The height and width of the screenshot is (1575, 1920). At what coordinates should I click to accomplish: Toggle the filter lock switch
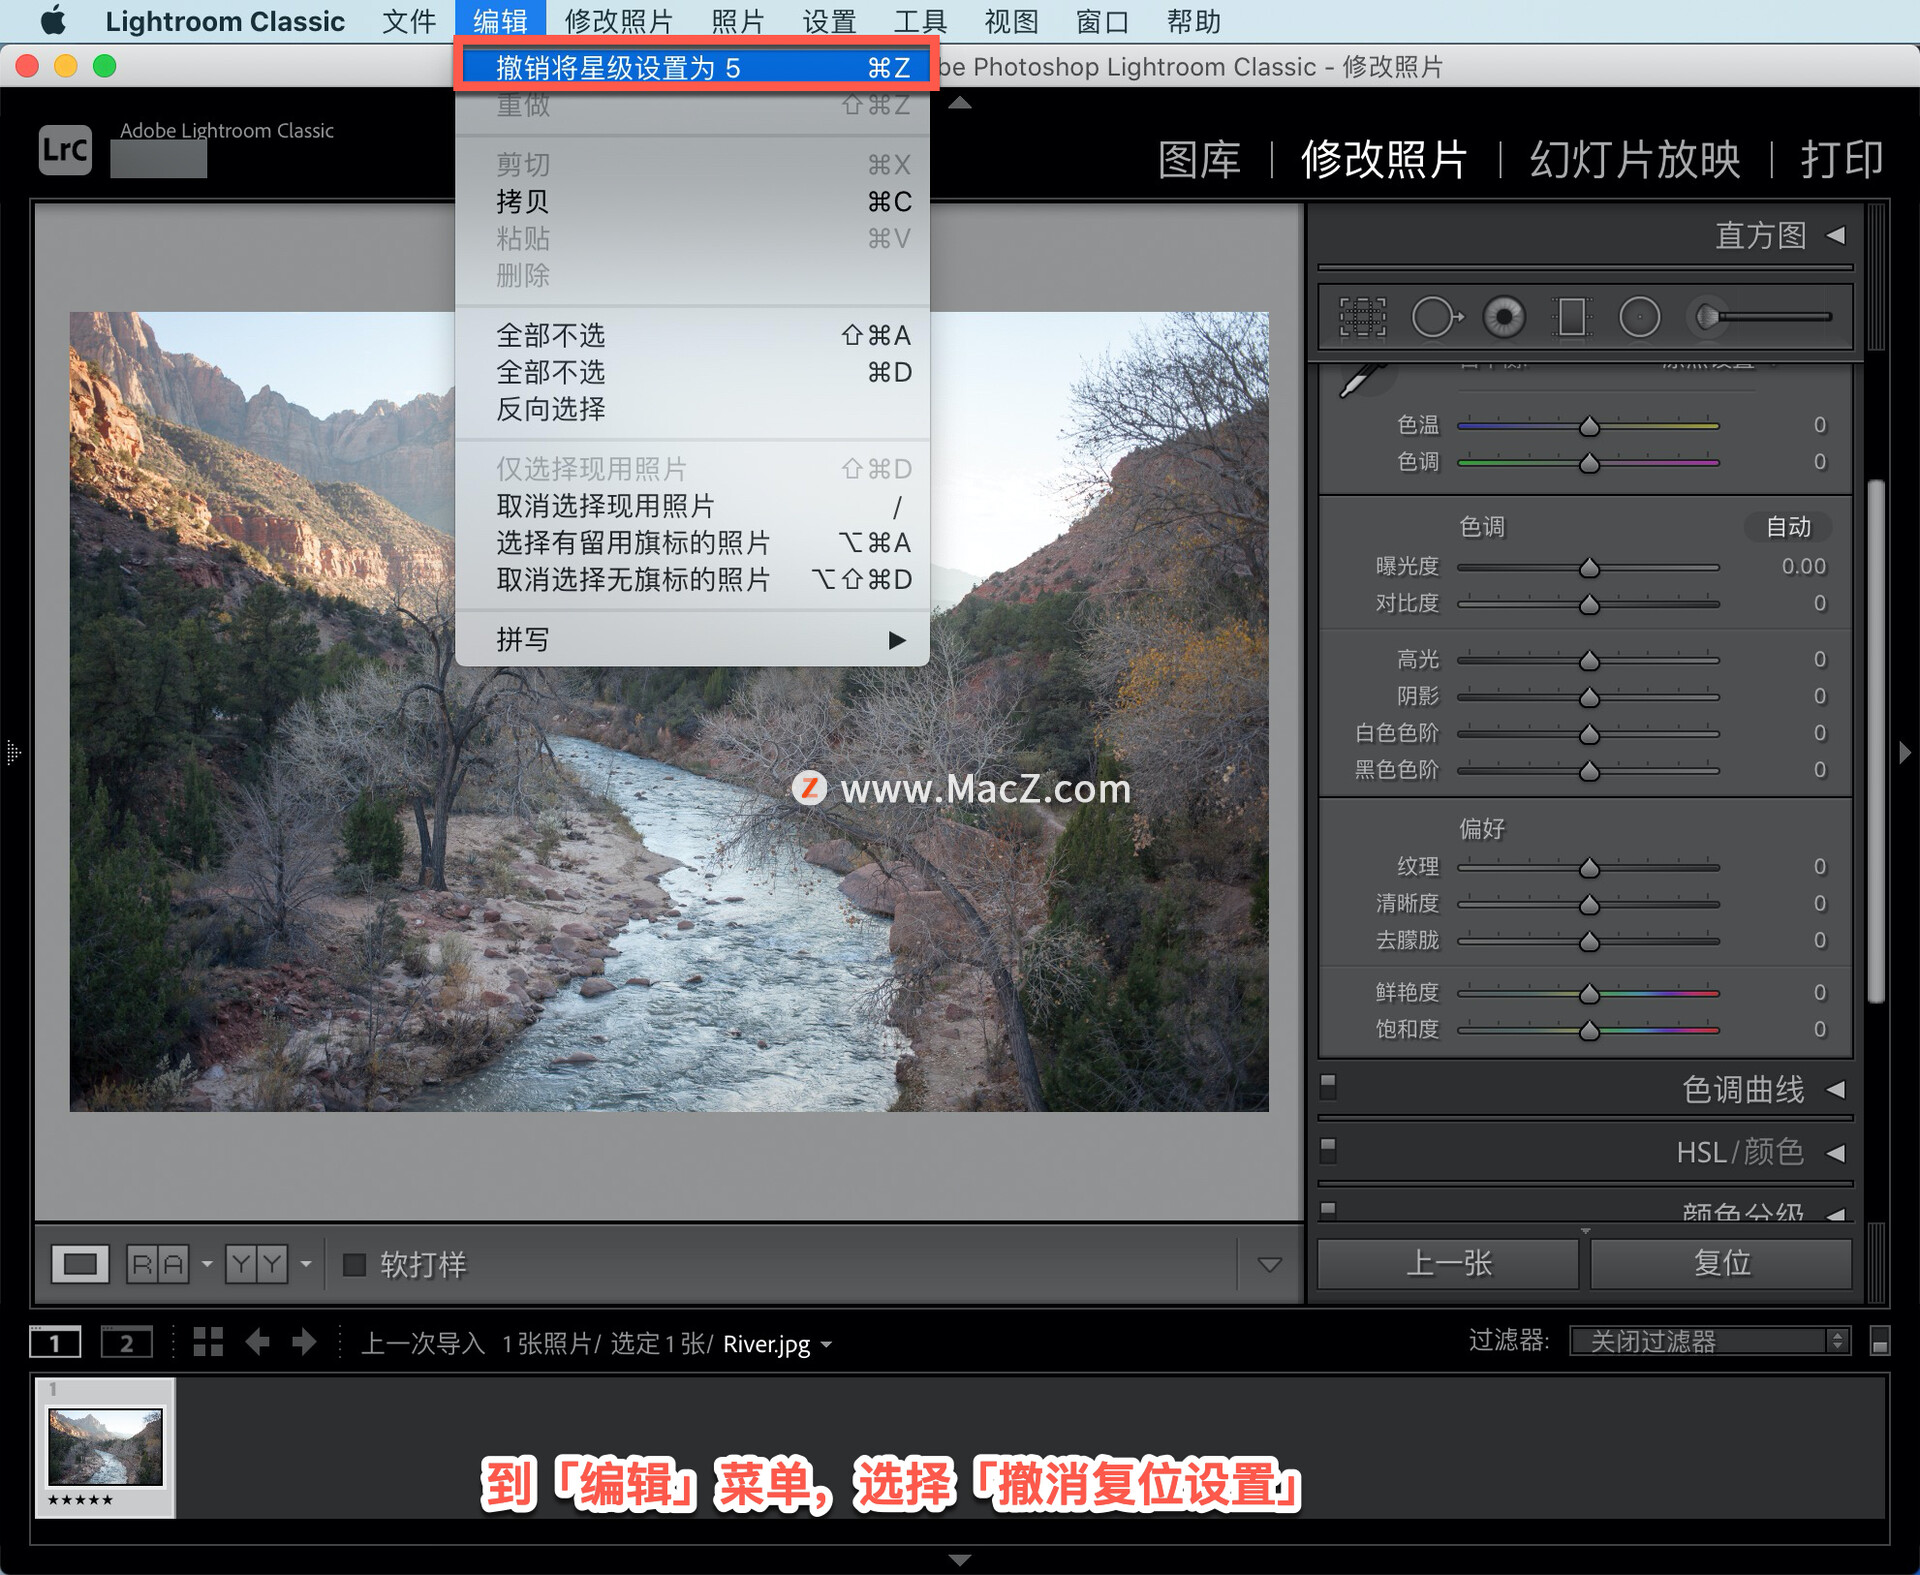(1879, 1342)
